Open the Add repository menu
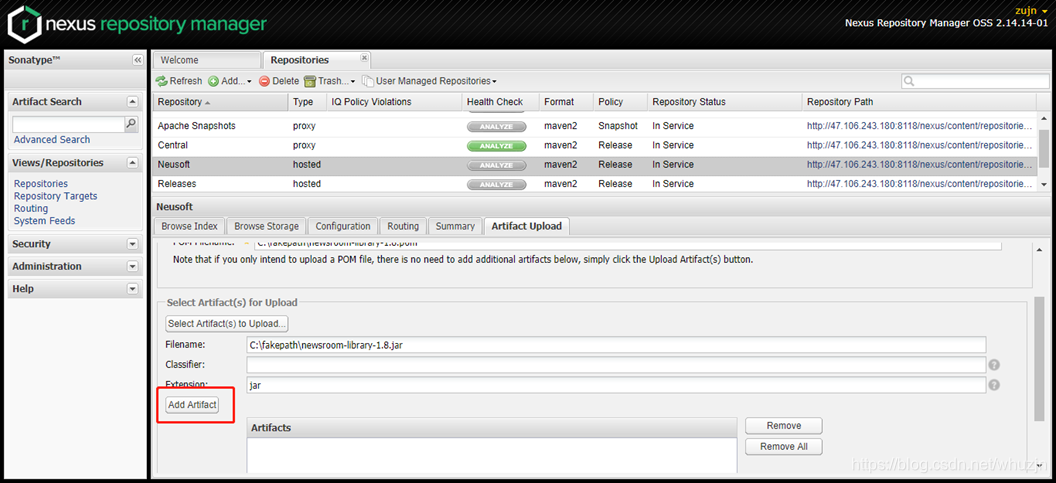This screenshot has width=1056, height=483. (x=230, y=81)
